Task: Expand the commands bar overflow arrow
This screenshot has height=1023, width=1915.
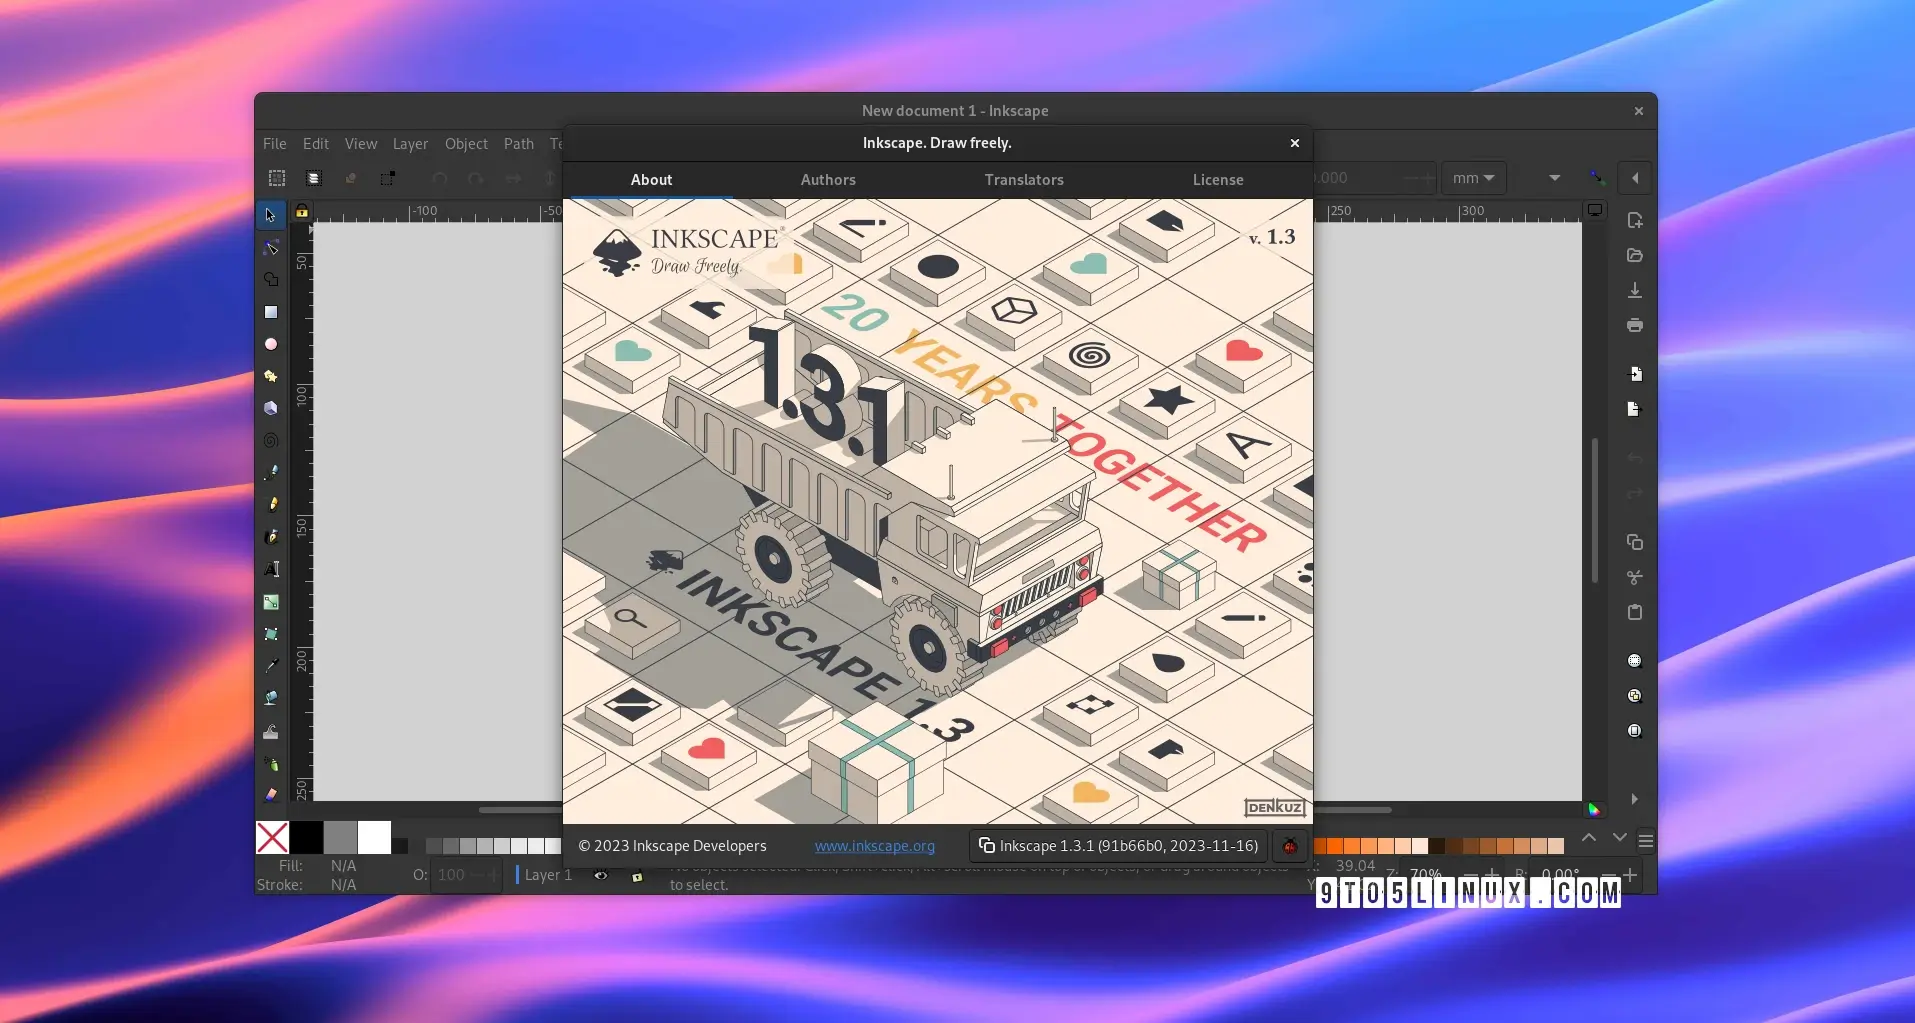Action: (x=1635, y=799)
